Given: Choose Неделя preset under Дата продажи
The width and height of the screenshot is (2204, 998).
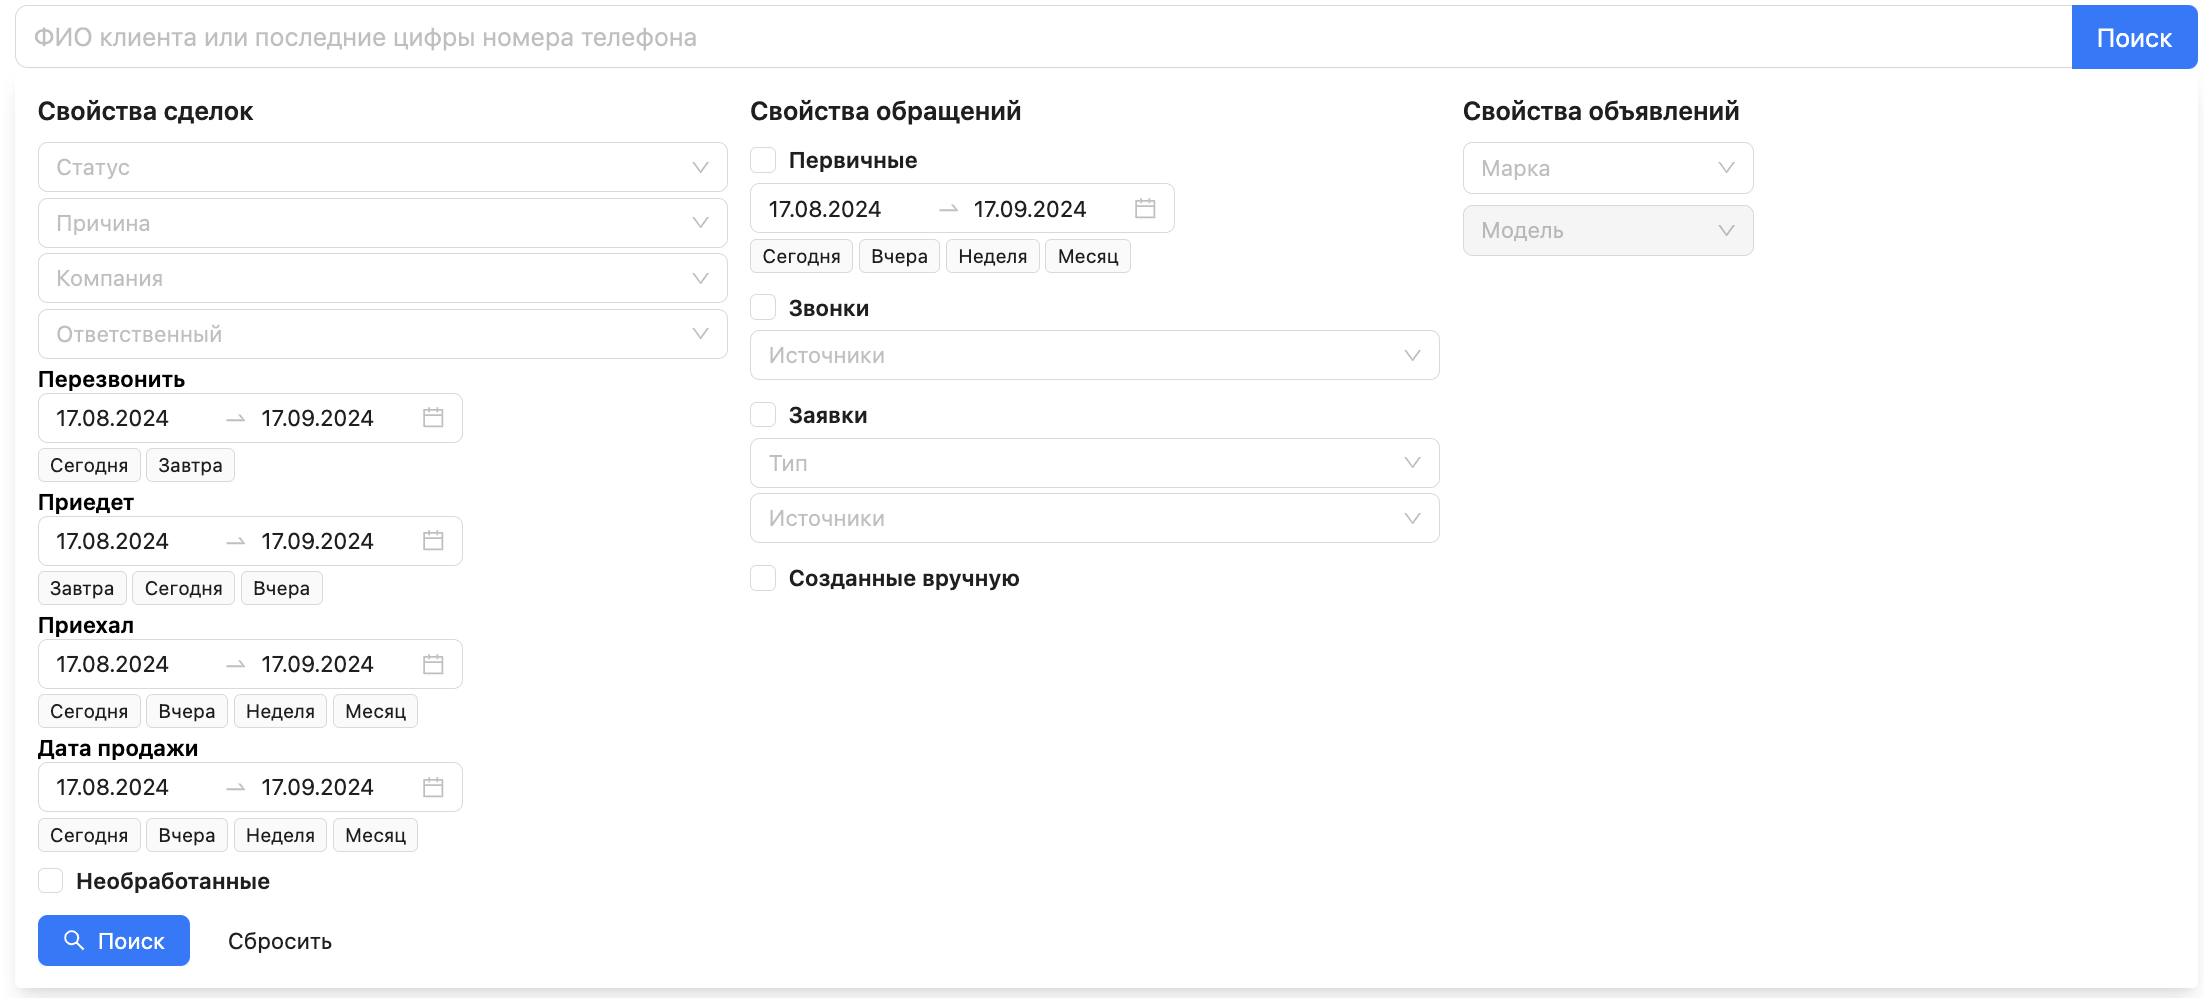Looking at the screenshot, I should click(280, 835).
